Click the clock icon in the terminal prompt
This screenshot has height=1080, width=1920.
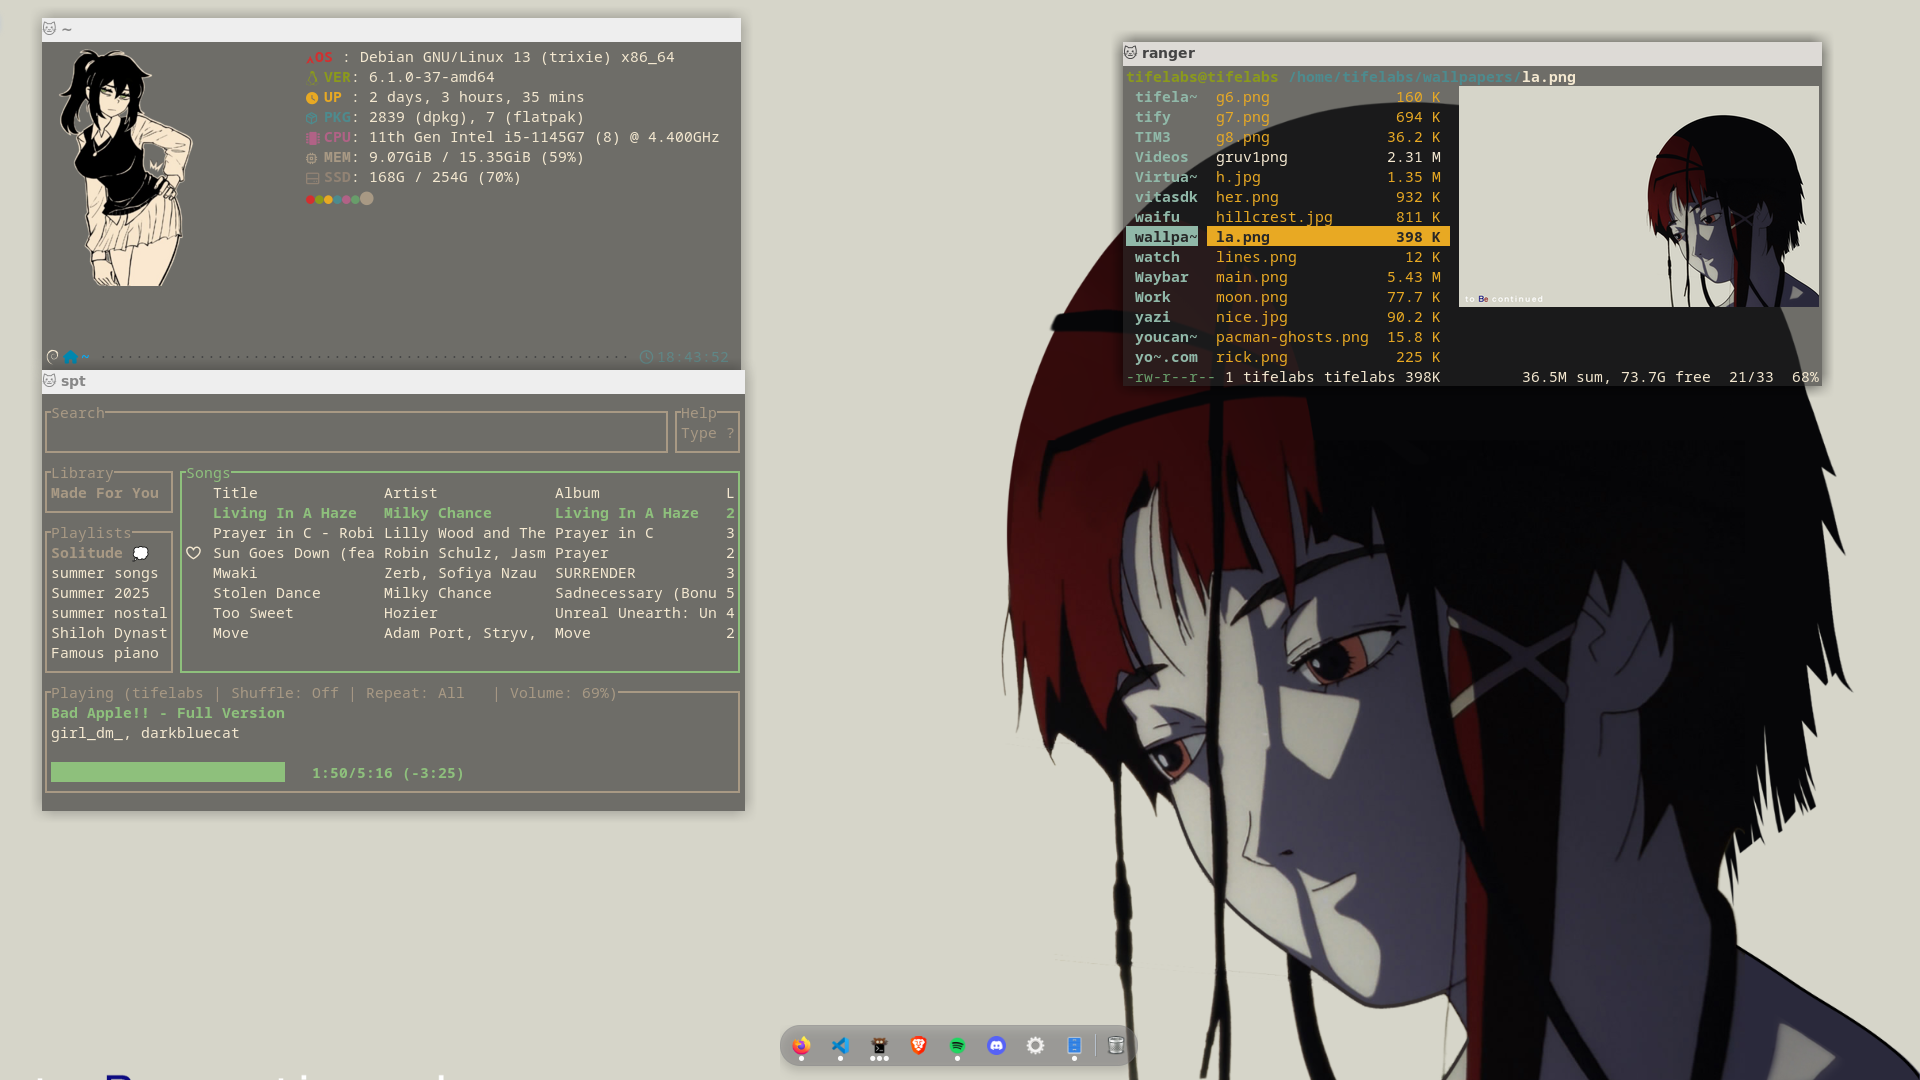click(x=646, y=357)
